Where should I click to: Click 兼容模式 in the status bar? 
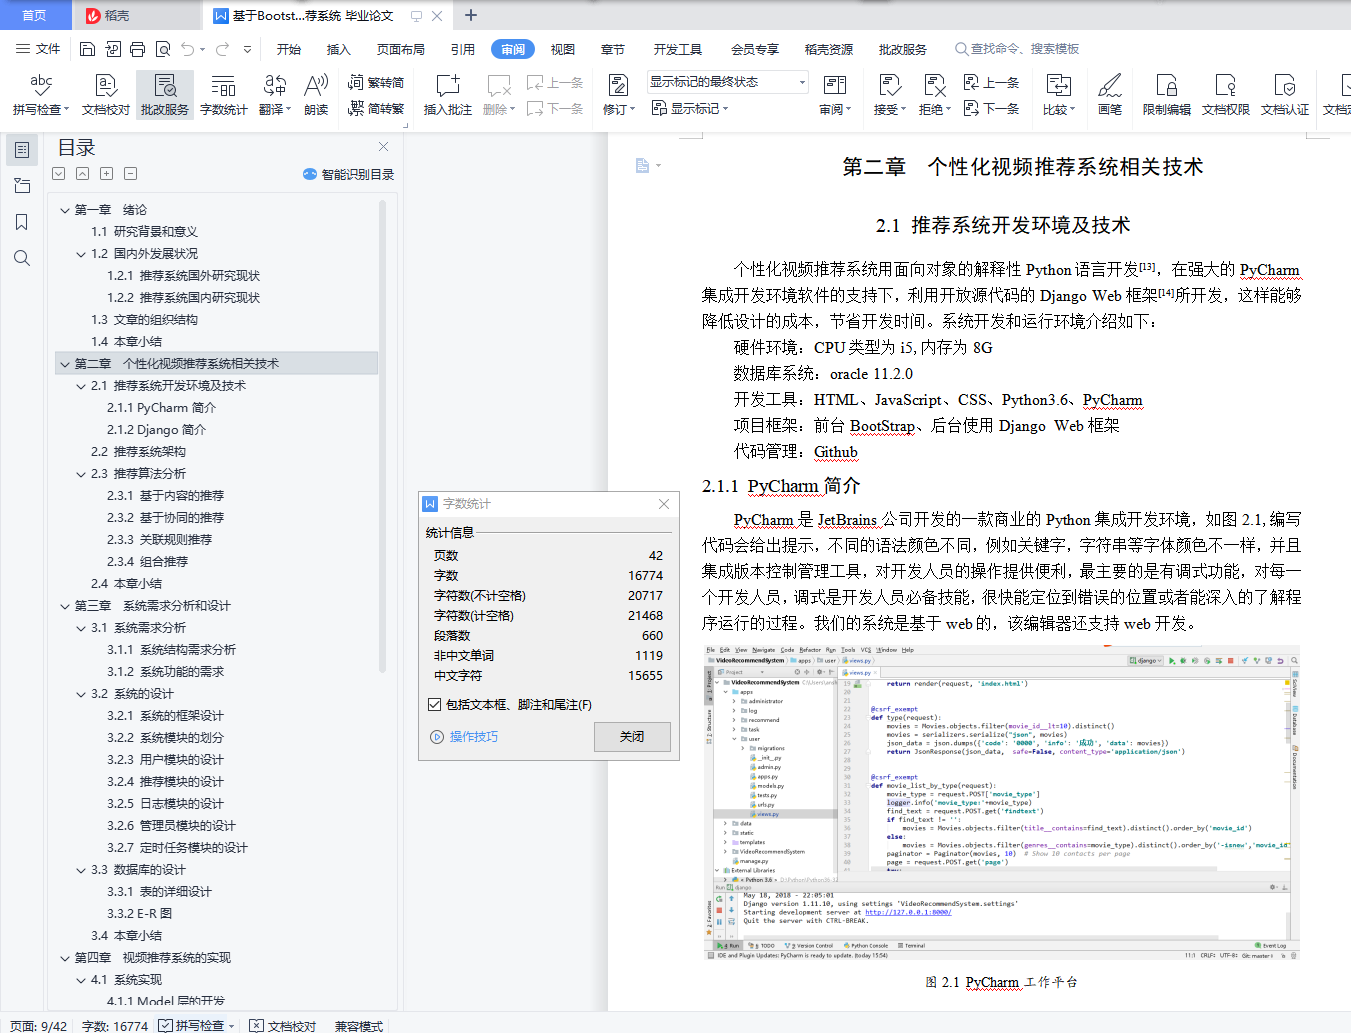359,1025
